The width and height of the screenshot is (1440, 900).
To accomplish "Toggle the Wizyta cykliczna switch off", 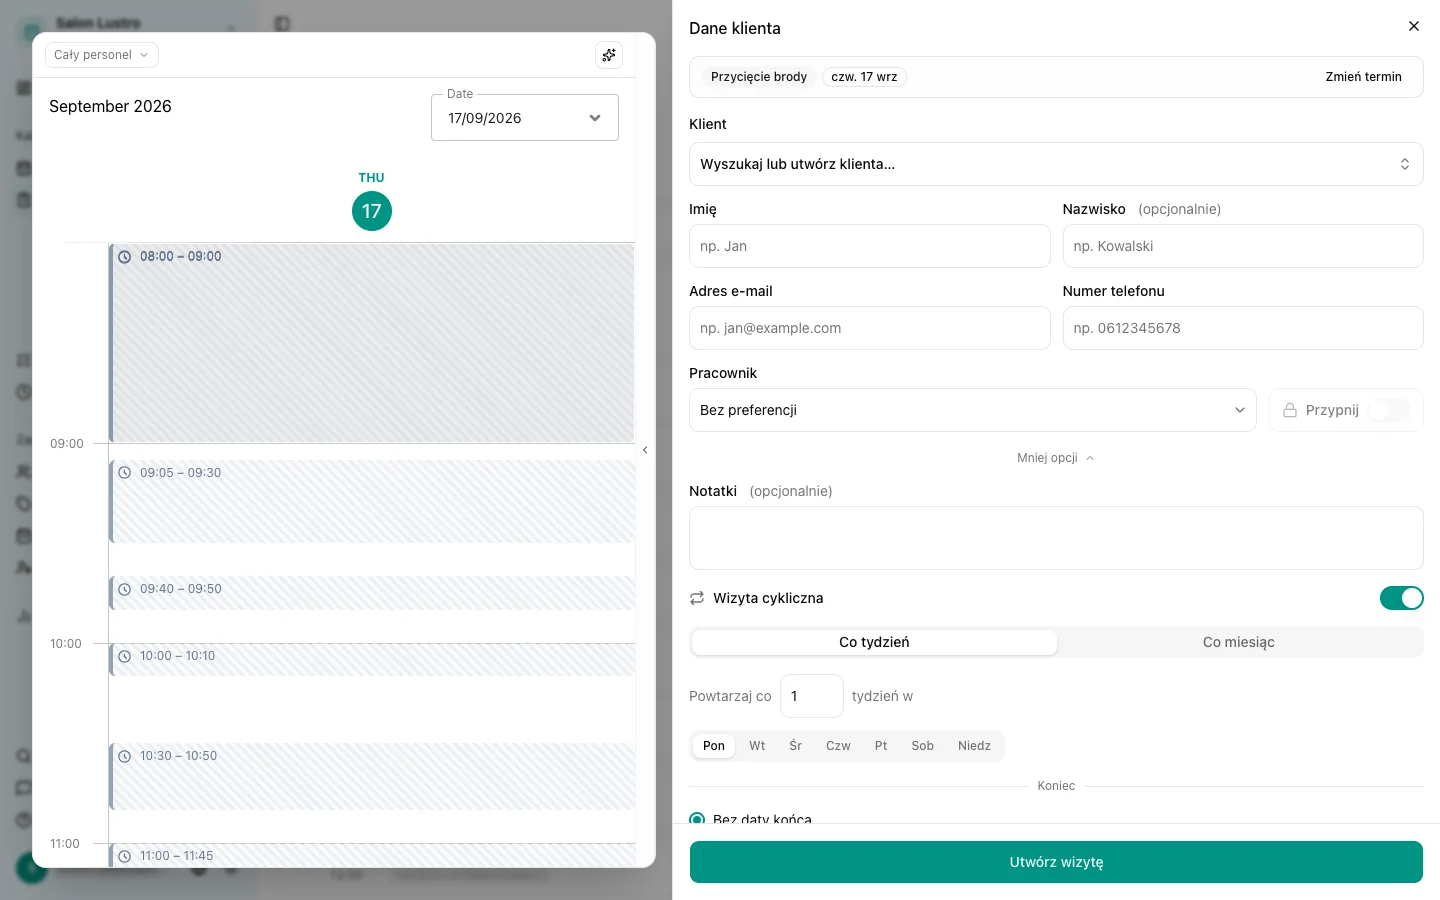I will [1401, 598].
